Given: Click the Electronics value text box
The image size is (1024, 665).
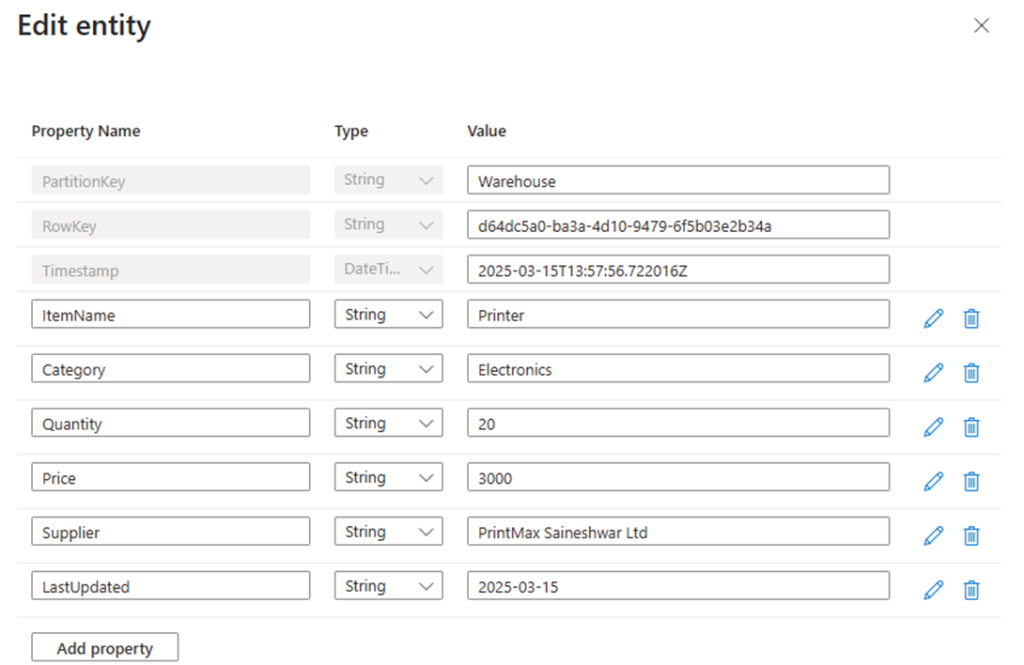Looking at the screenshot, I should 678,368.
